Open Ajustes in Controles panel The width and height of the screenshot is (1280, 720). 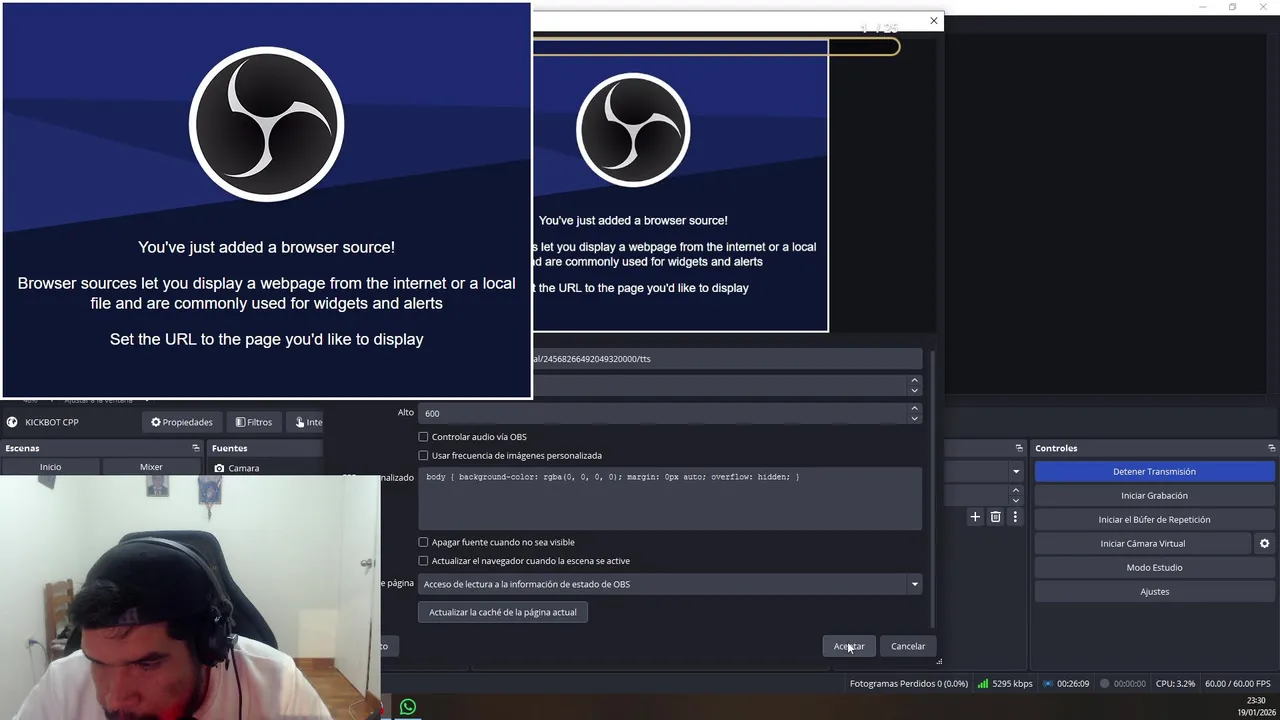(x=1154, y=592)
